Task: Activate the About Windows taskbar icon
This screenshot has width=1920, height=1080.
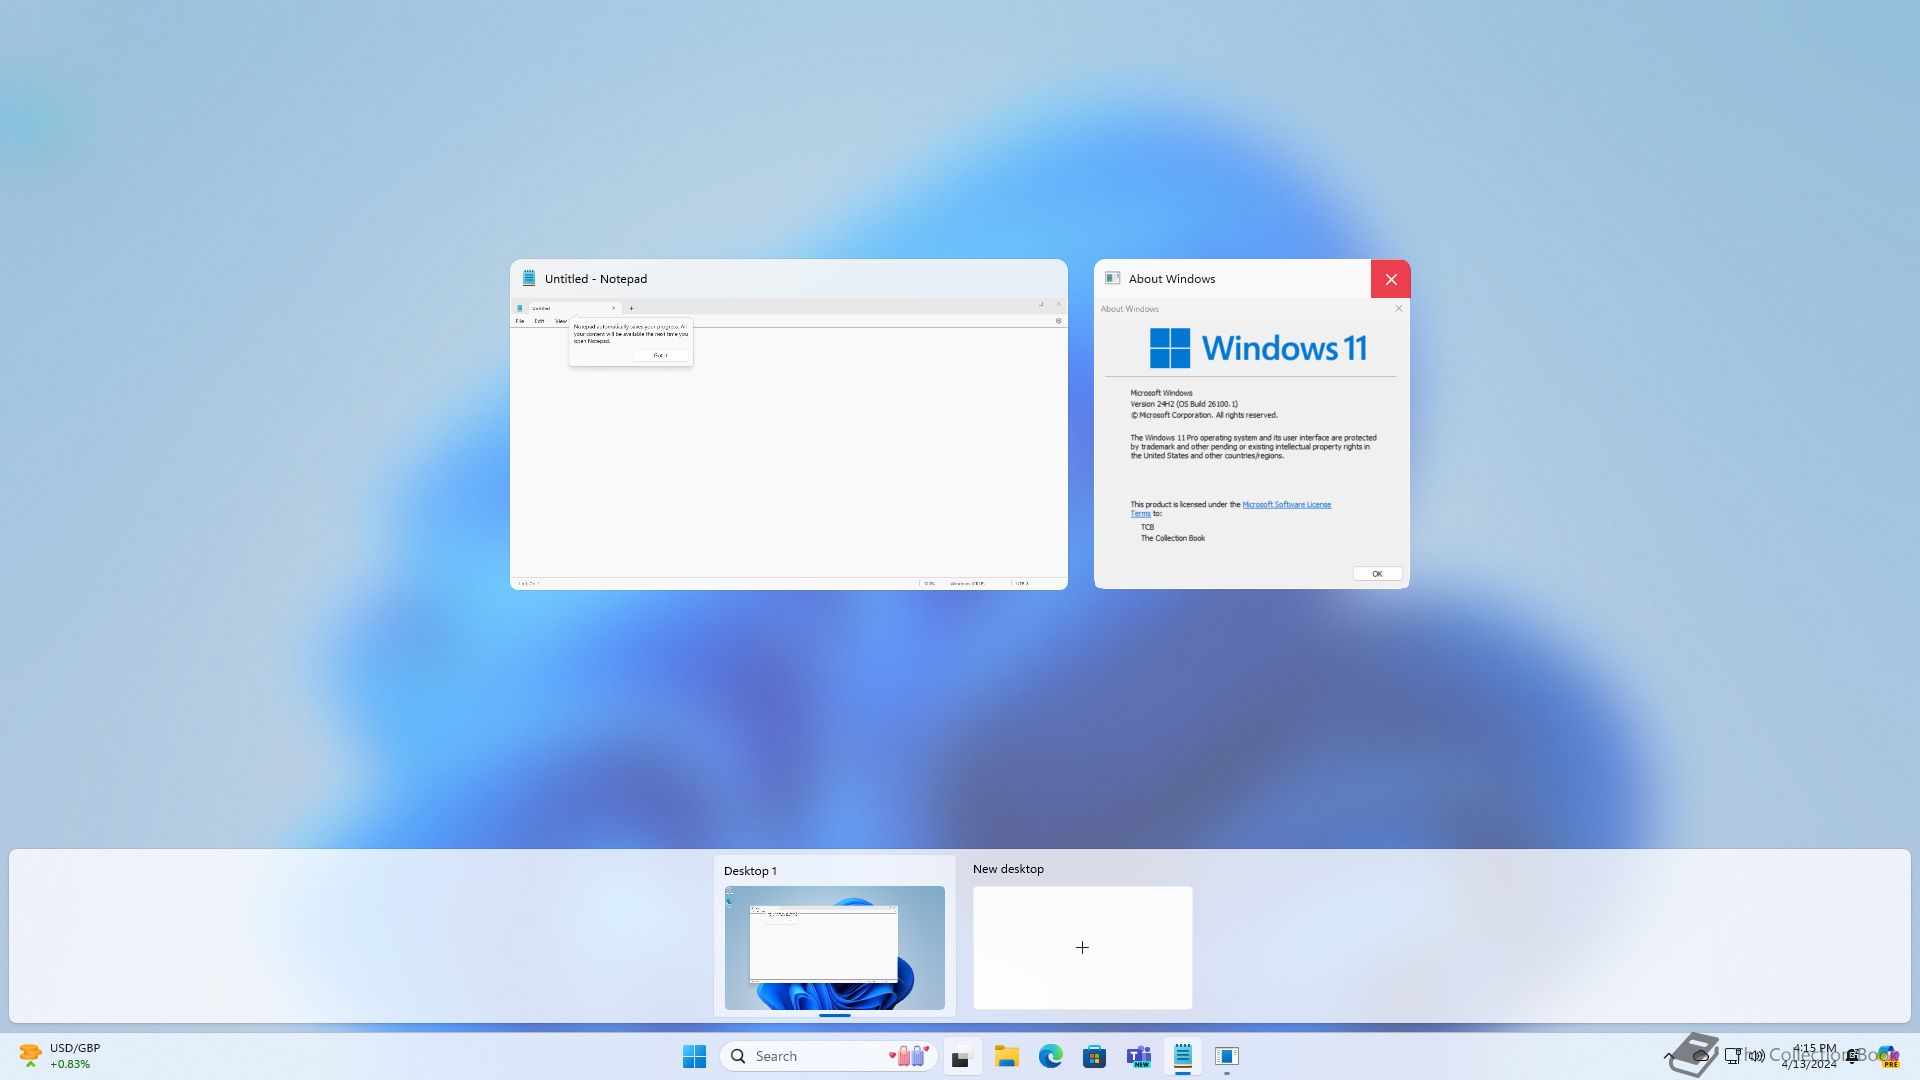Action: point(1226,1056)
